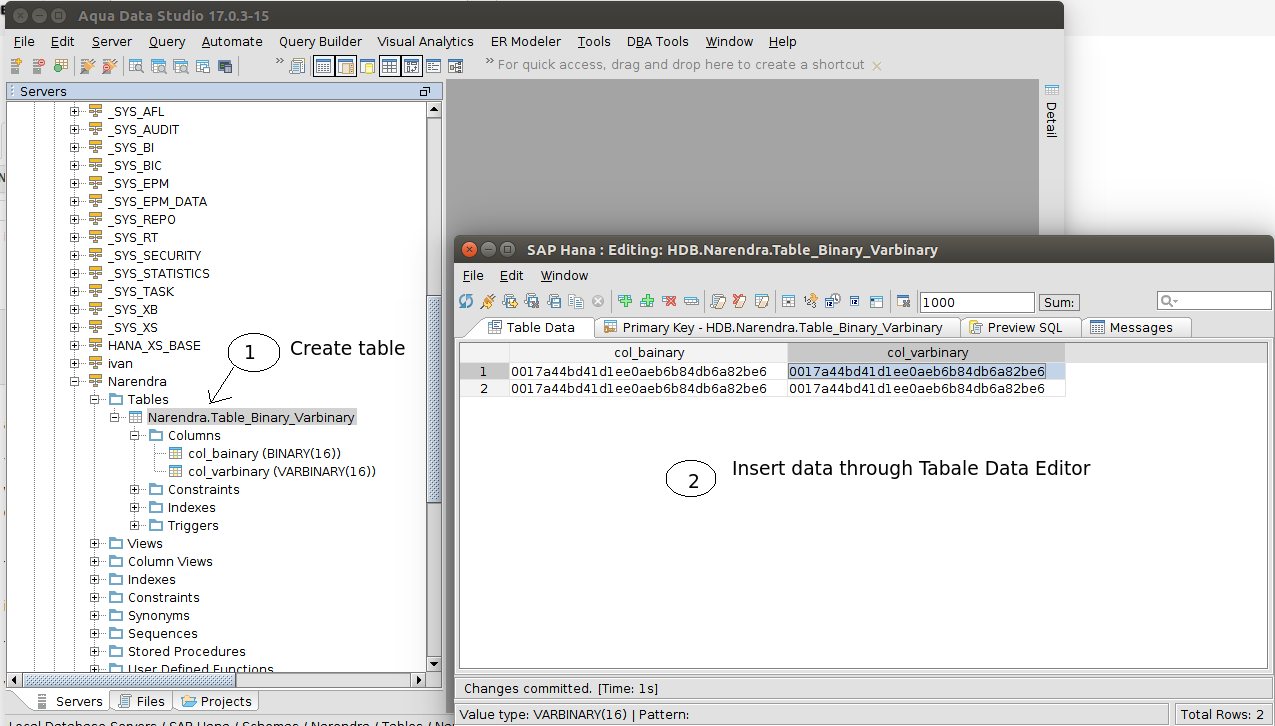1275x726 pixels.
Task: Toggle the first outlined window layout icon
Action: [x=323, y=66]
